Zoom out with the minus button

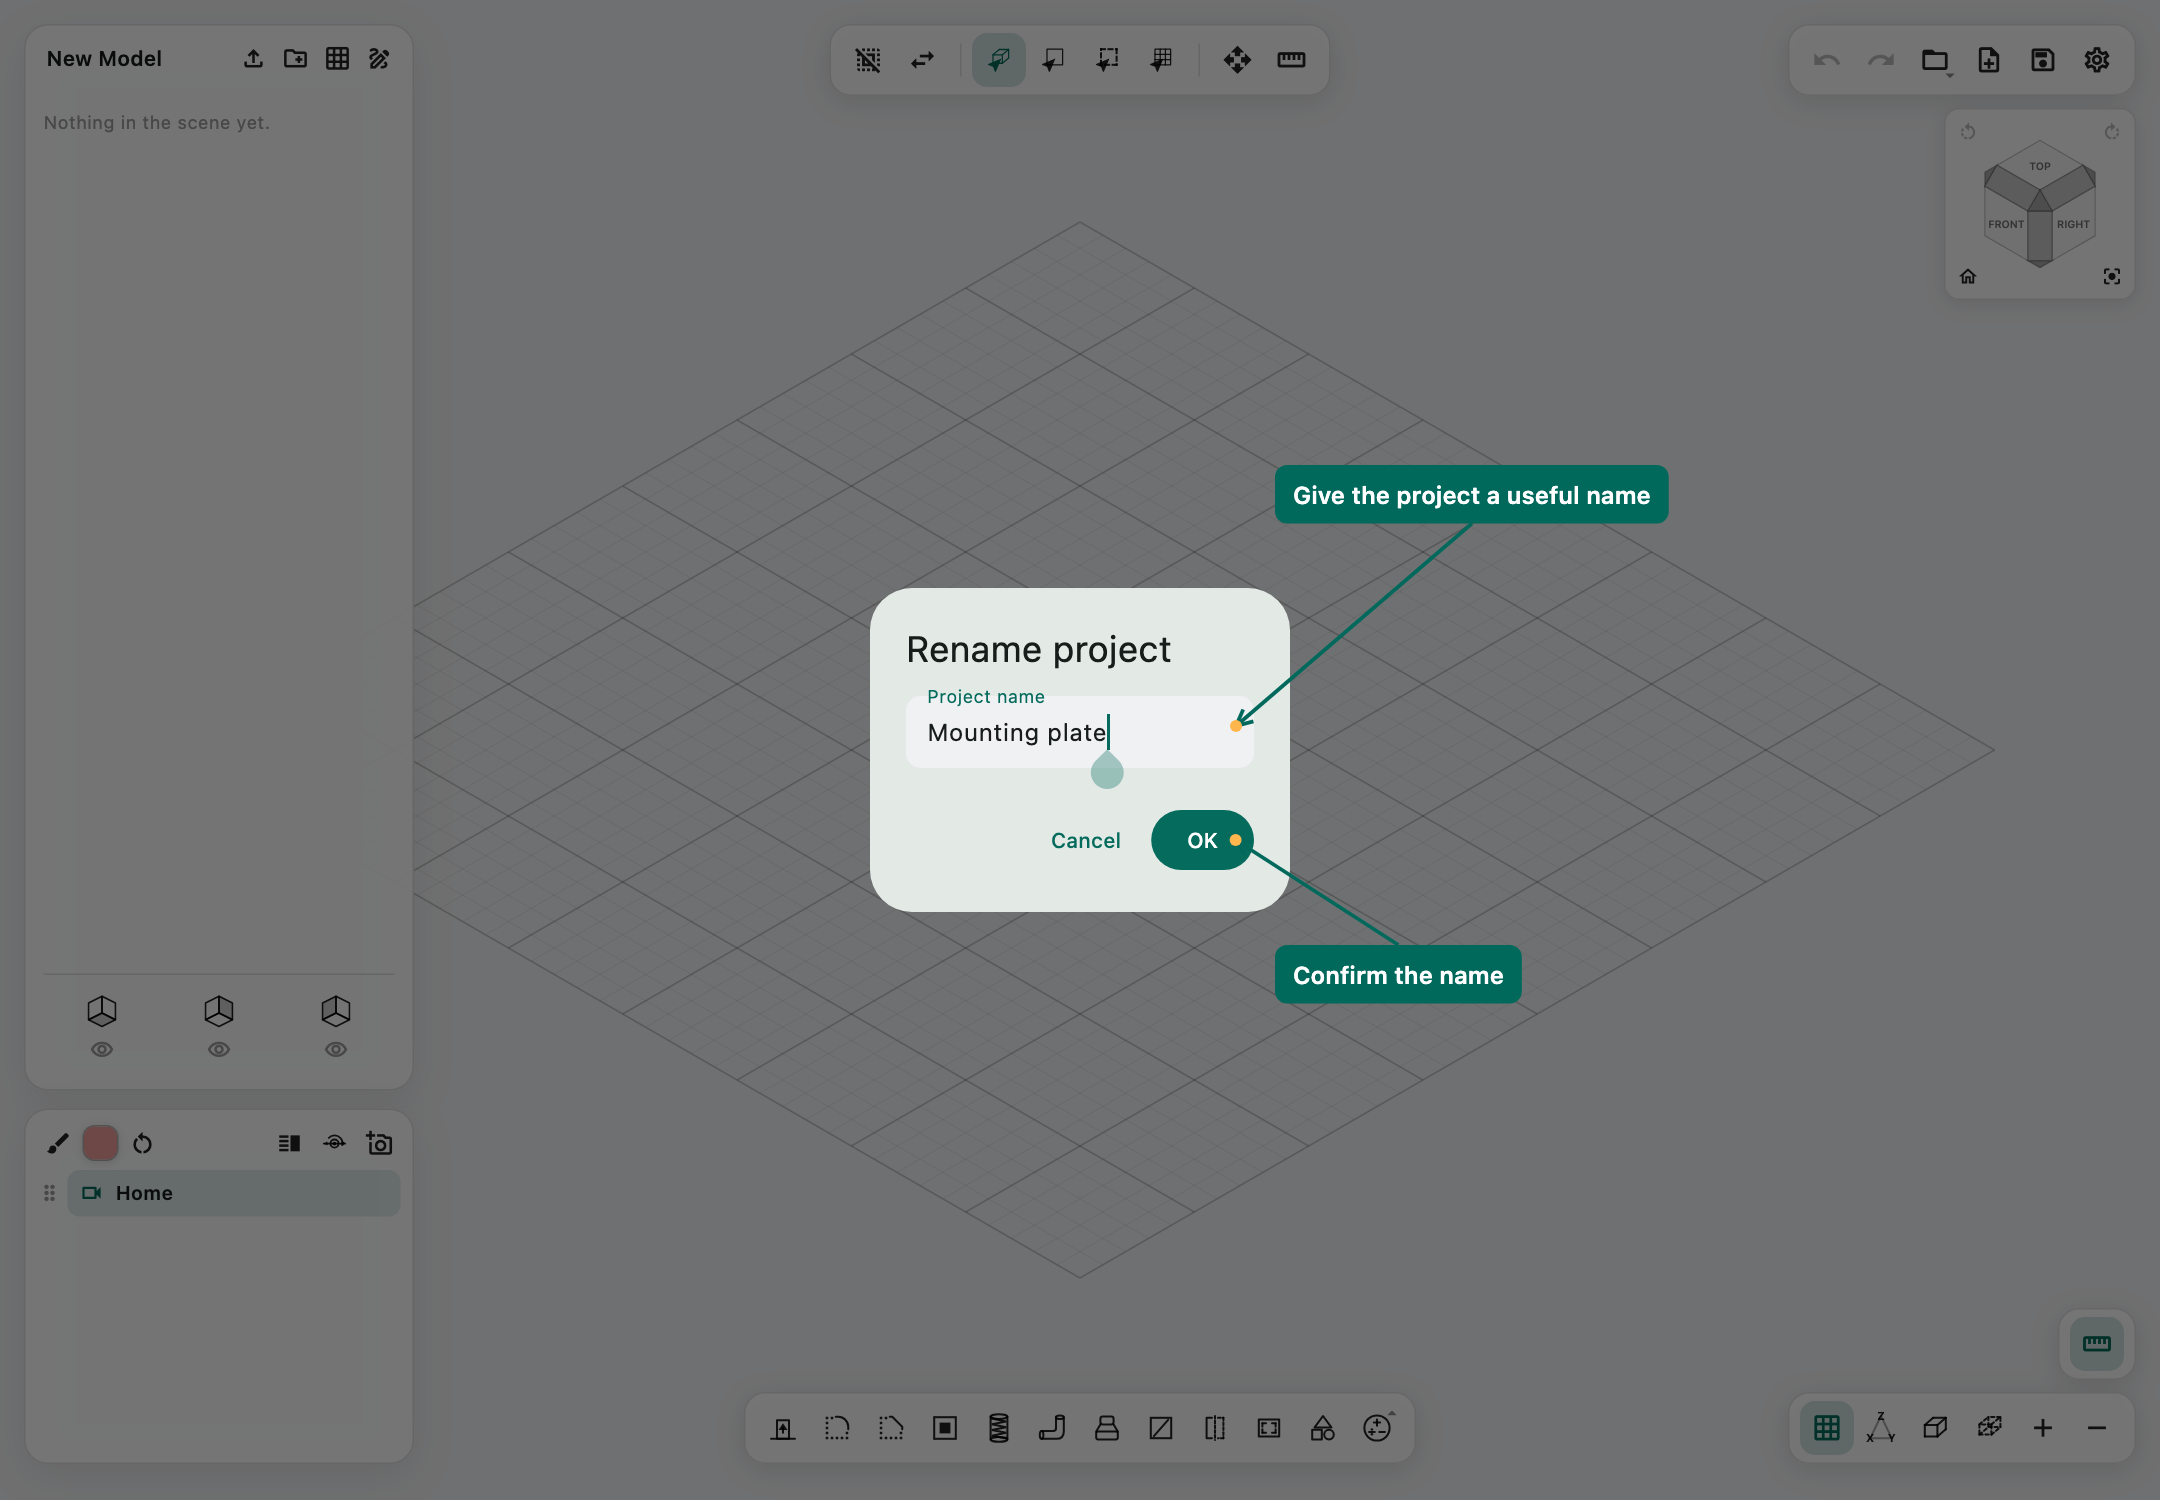click(2097, 1428)
